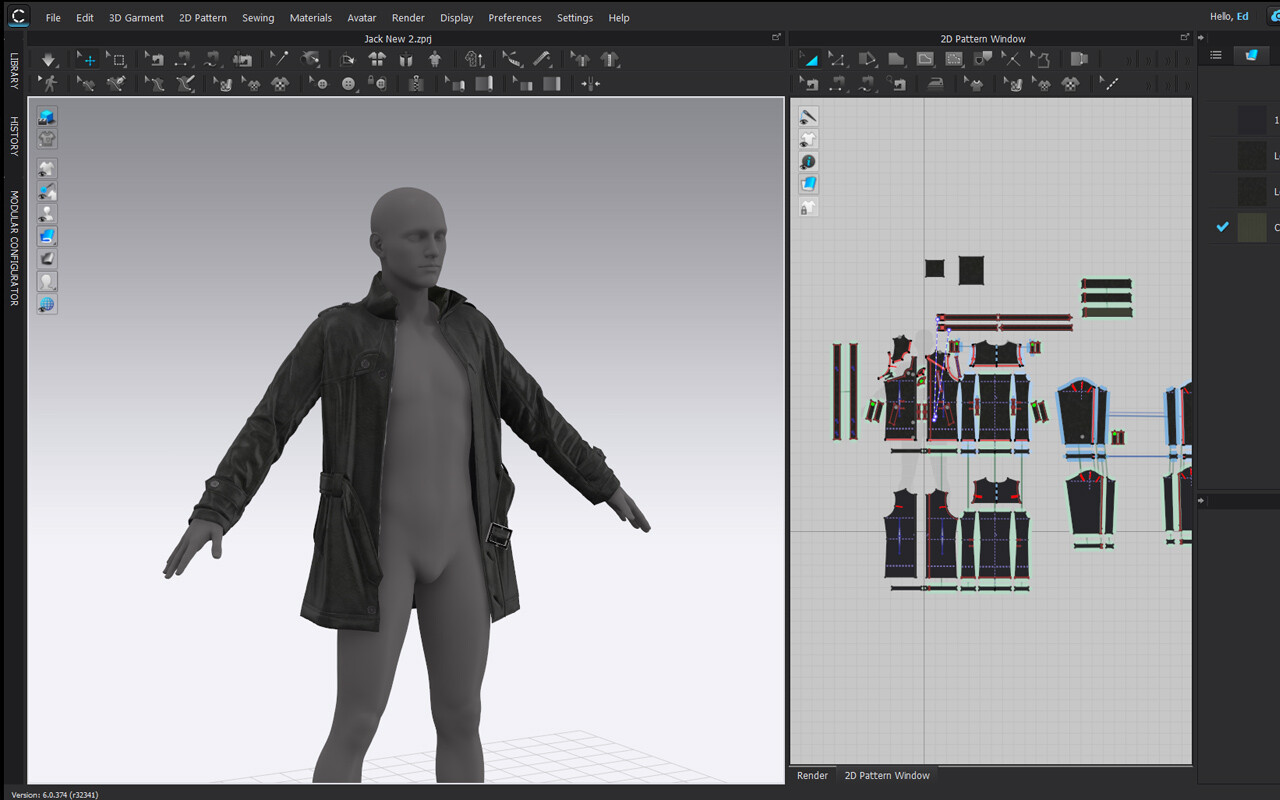
Task: Select the Pin tool
Action: click(278, 59)
